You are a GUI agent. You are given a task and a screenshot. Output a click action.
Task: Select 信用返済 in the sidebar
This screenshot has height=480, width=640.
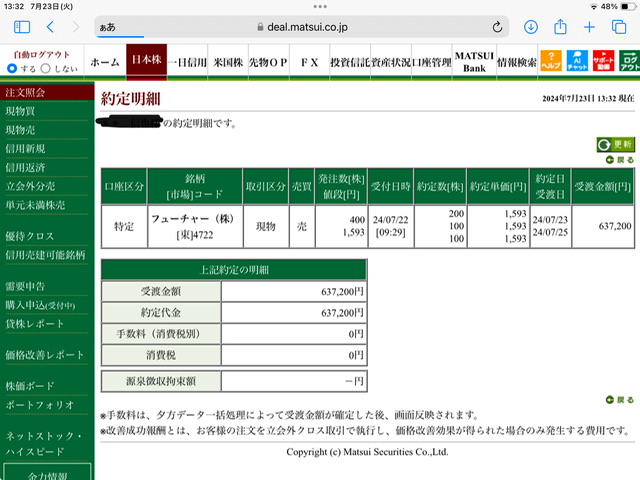[25, 167]
